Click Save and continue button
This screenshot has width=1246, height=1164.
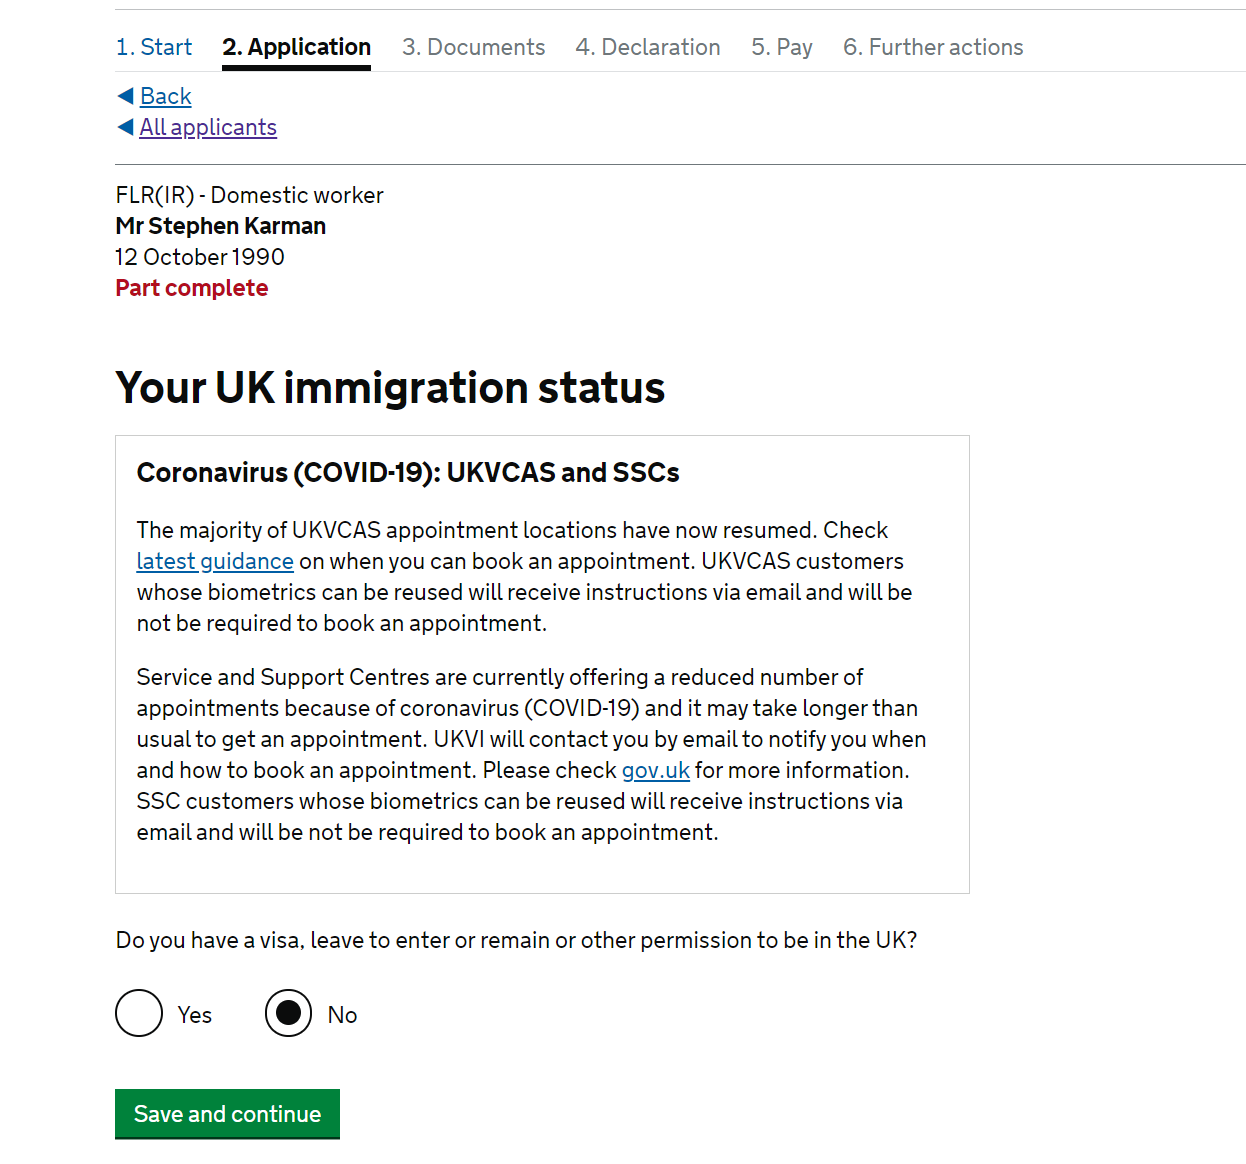[227, 1113]
